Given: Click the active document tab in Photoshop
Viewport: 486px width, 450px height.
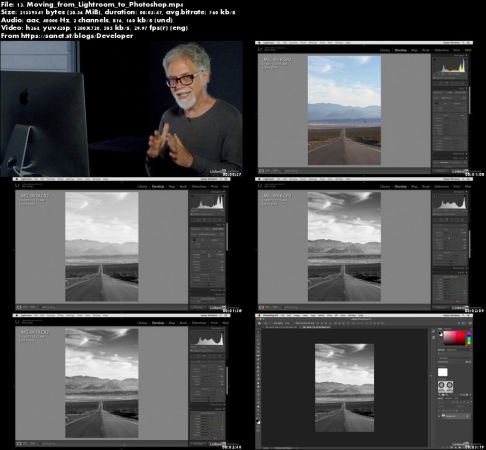Looking at the screenshot, I should [x=315, y=327].
